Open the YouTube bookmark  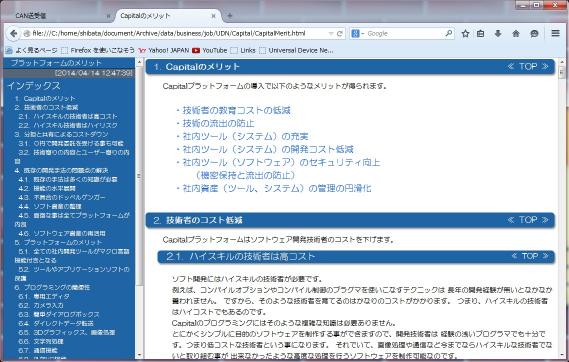click(210, 50)
